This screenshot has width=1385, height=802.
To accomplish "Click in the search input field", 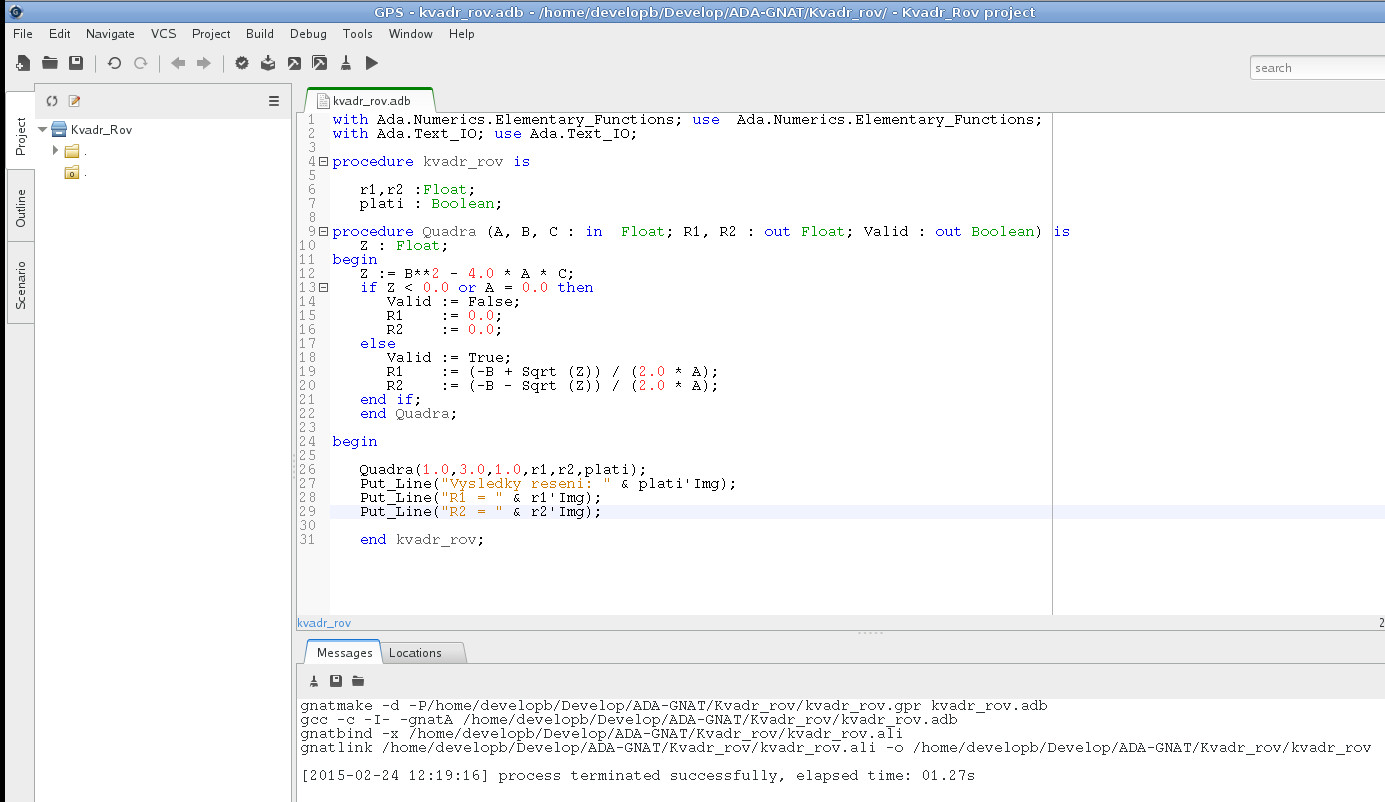I will (x=1315, y=68).
